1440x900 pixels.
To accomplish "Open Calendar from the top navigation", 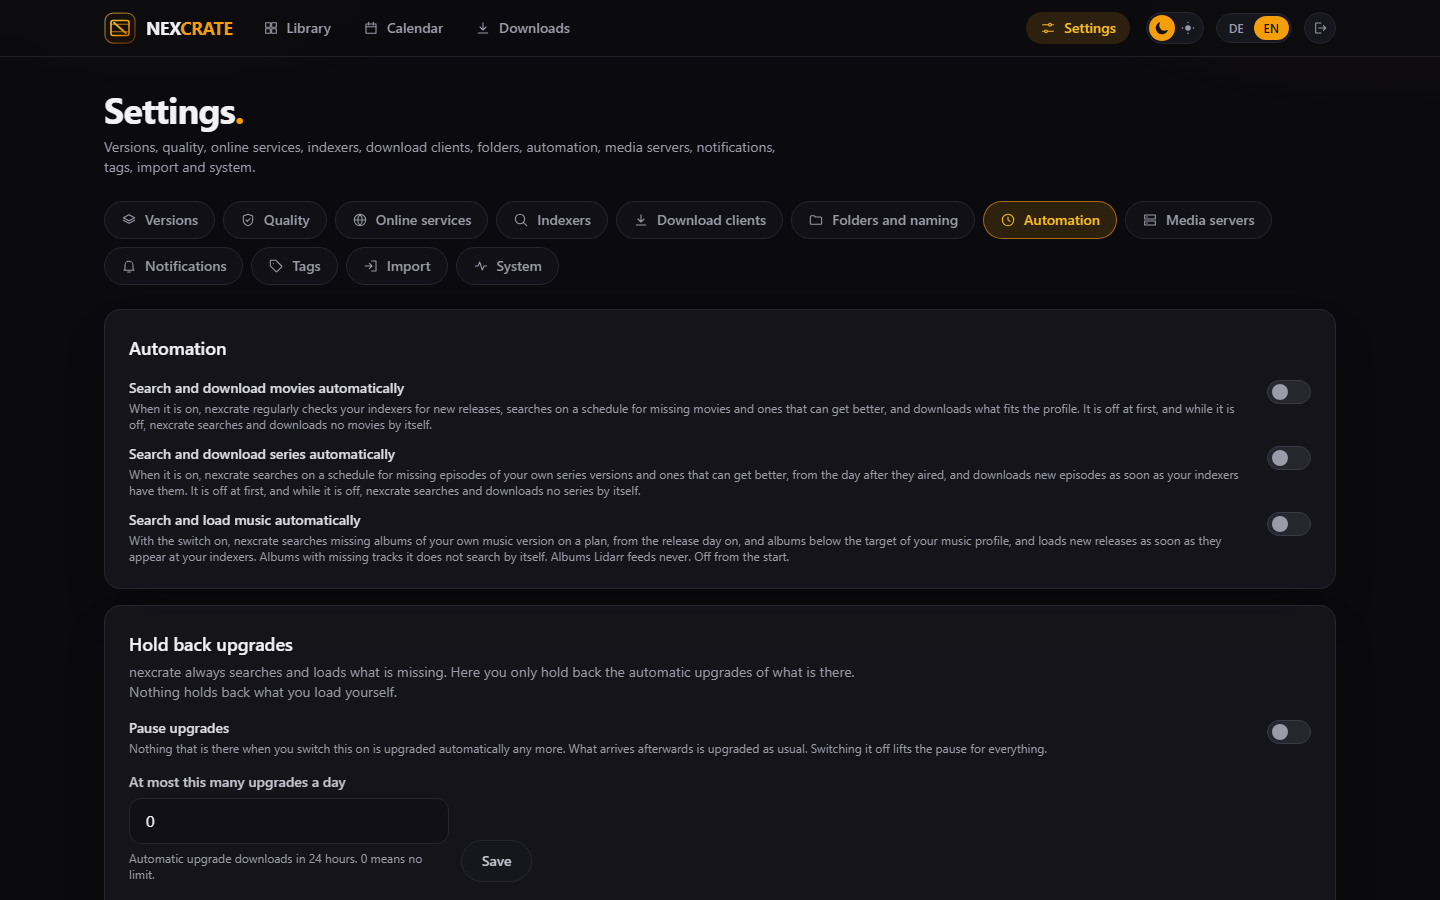I will click(x=404, y=28).
